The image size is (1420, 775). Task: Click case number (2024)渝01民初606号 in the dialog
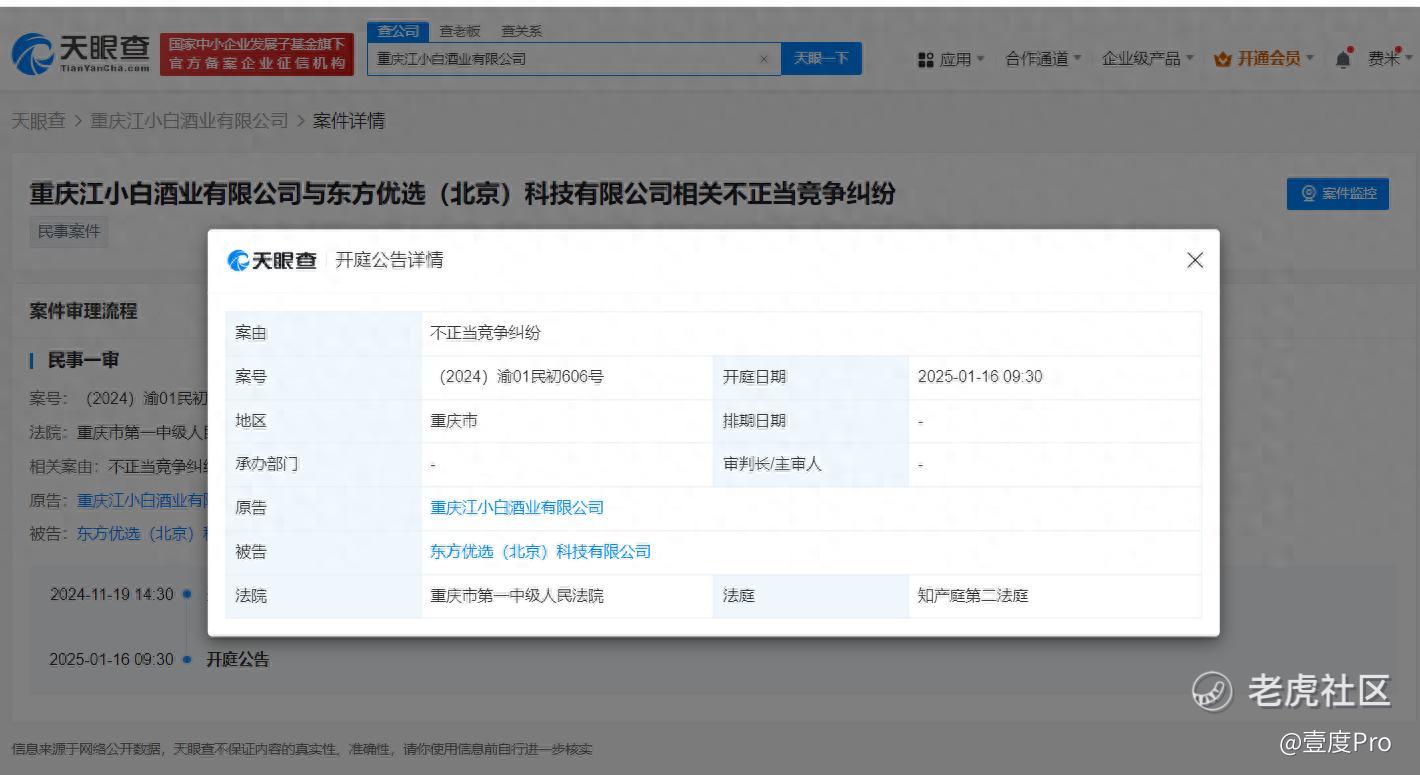518,377
